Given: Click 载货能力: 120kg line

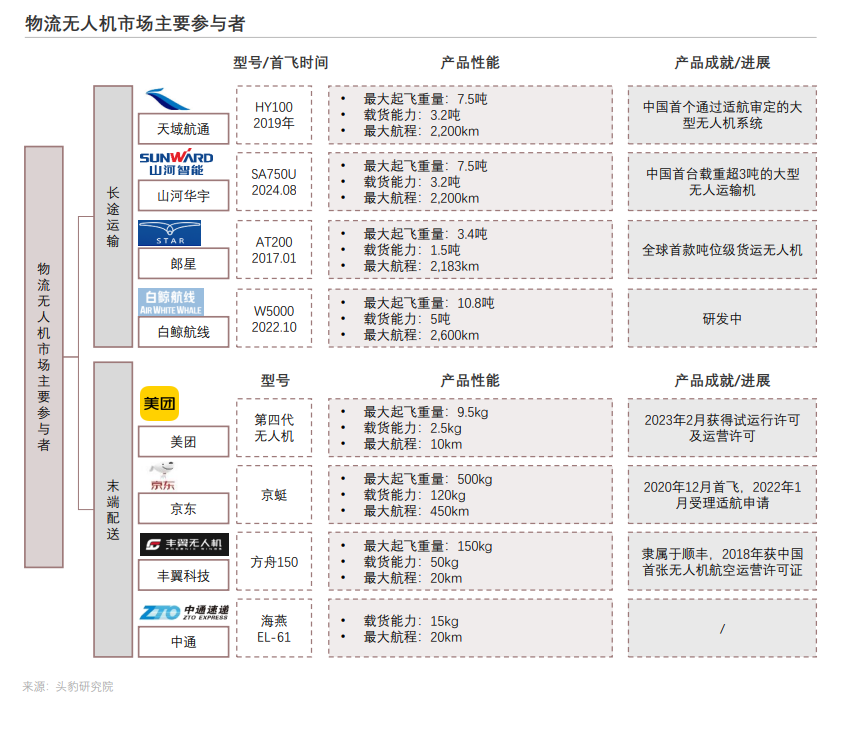Looking at the screenshot, I should (415, 495).
